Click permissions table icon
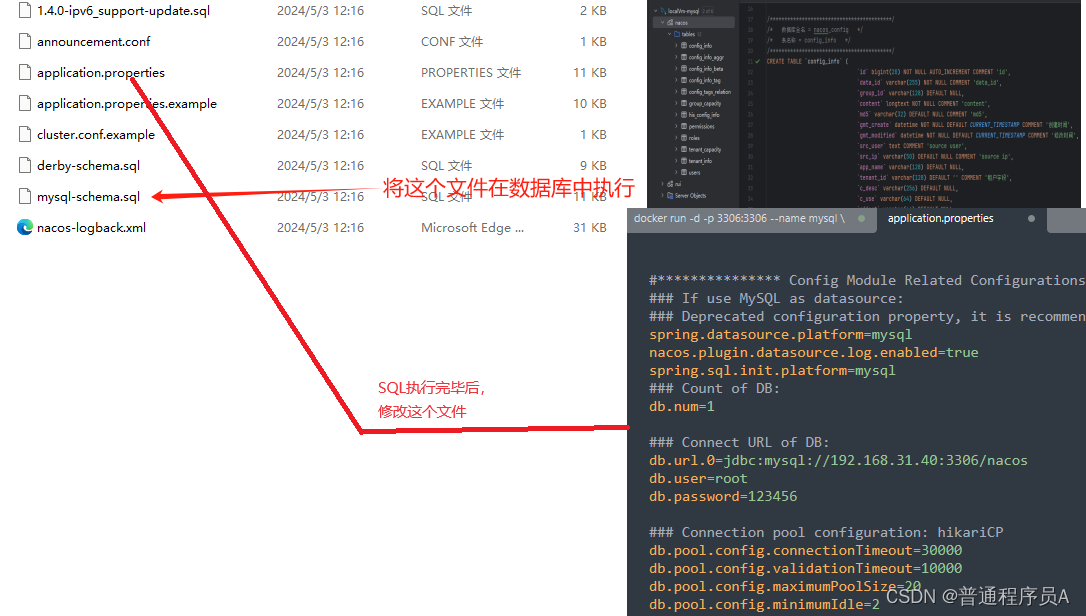This screenshot has width=1086, height=616. click(684, 126)
